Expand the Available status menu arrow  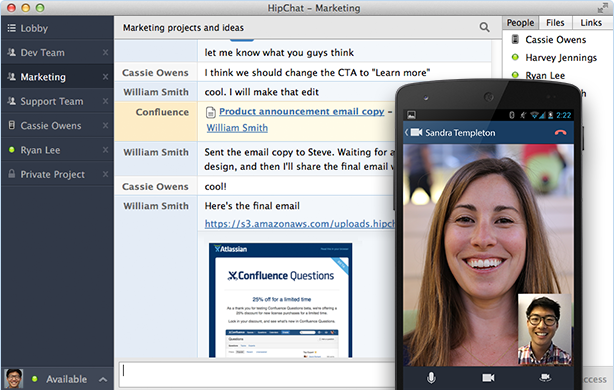tap(103, 379)
